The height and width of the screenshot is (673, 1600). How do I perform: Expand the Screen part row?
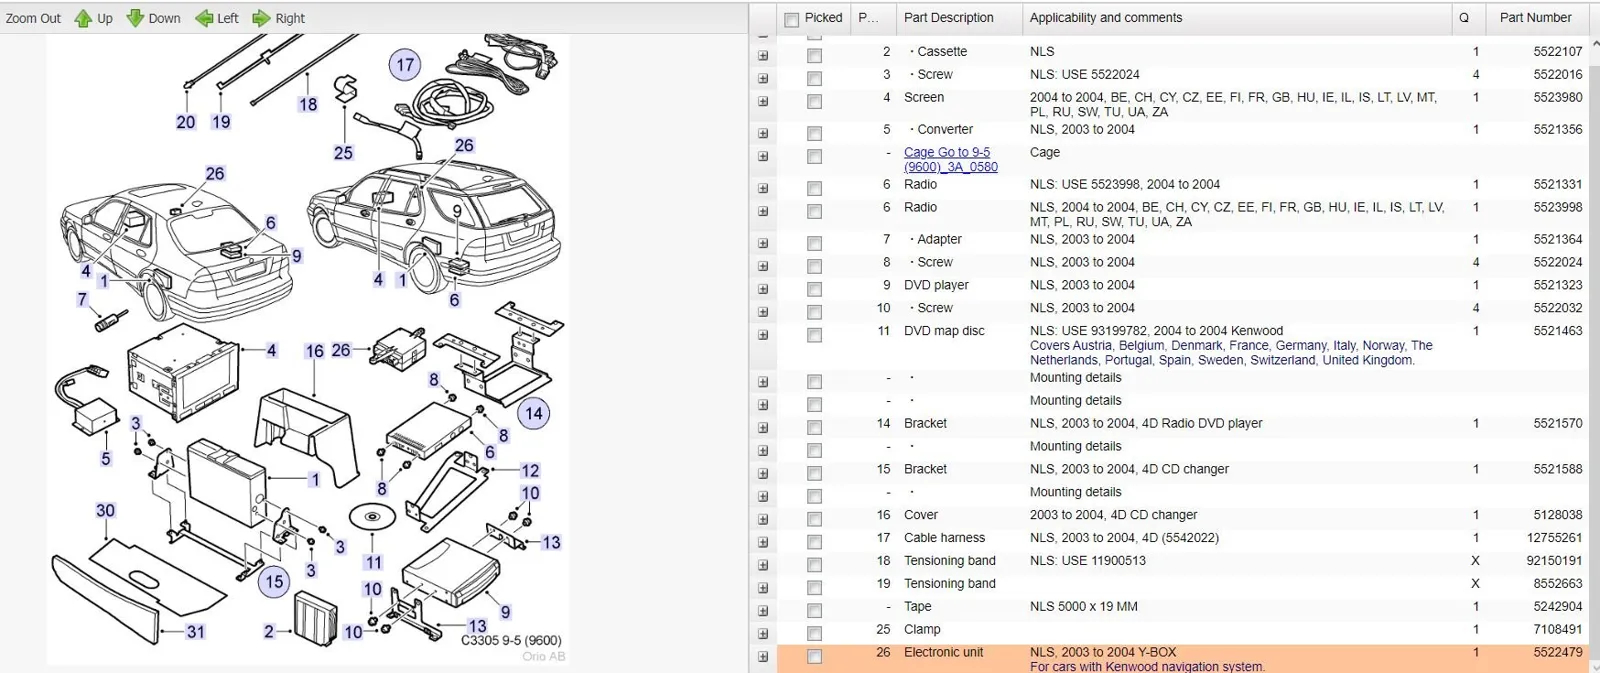pyautogui.click(x=763, y=102)
